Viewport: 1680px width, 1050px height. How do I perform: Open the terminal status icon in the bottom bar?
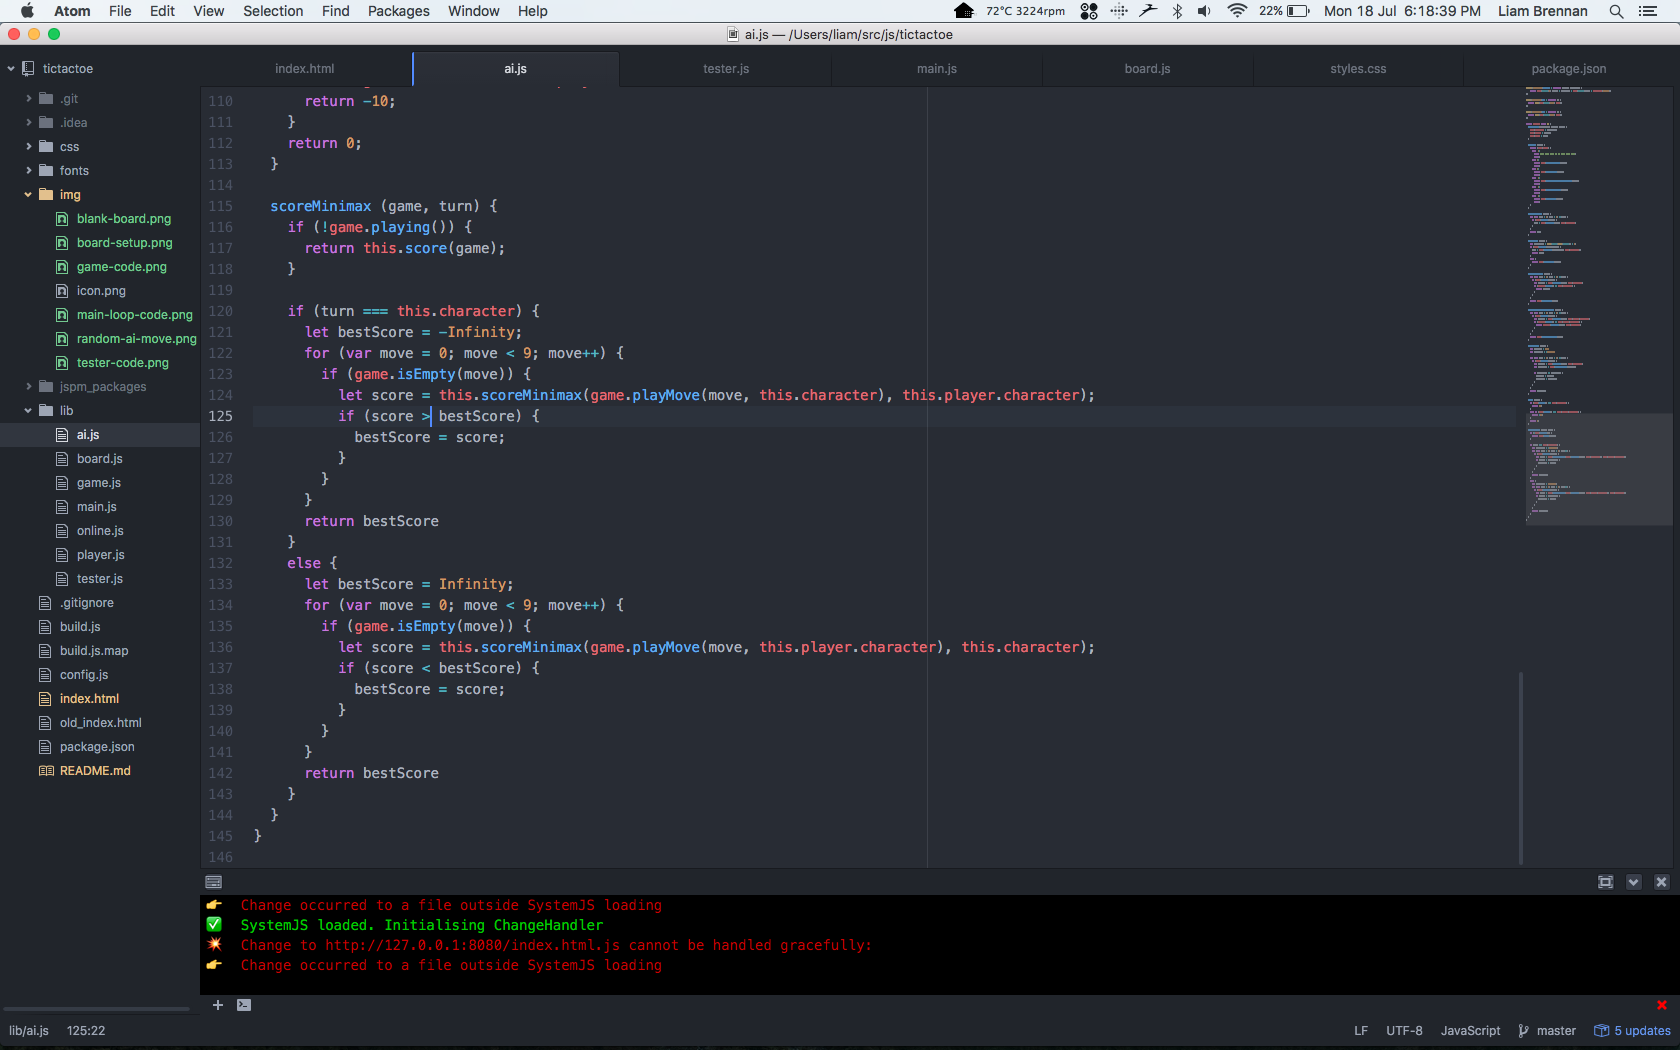[244, 1005]
